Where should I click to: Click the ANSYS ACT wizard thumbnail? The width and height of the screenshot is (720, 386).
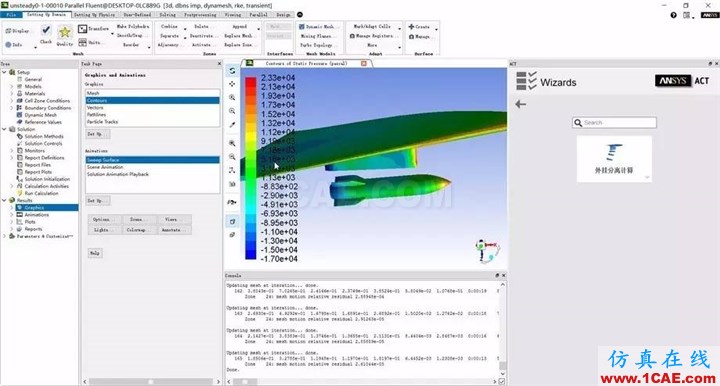pos(614,159)
